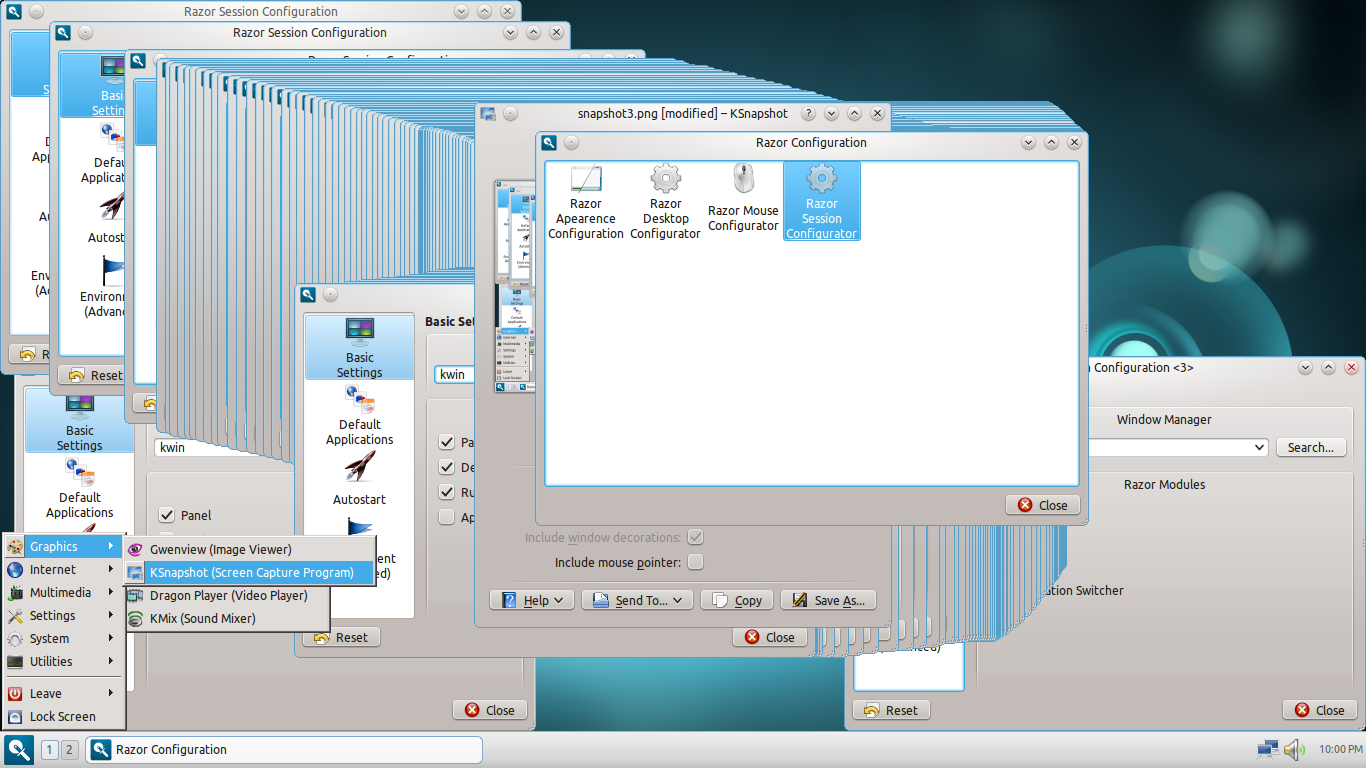Open the Razor Mouse Configurator
The height and width of the screenshot is (768, 1366).
[x=743, y=200]
